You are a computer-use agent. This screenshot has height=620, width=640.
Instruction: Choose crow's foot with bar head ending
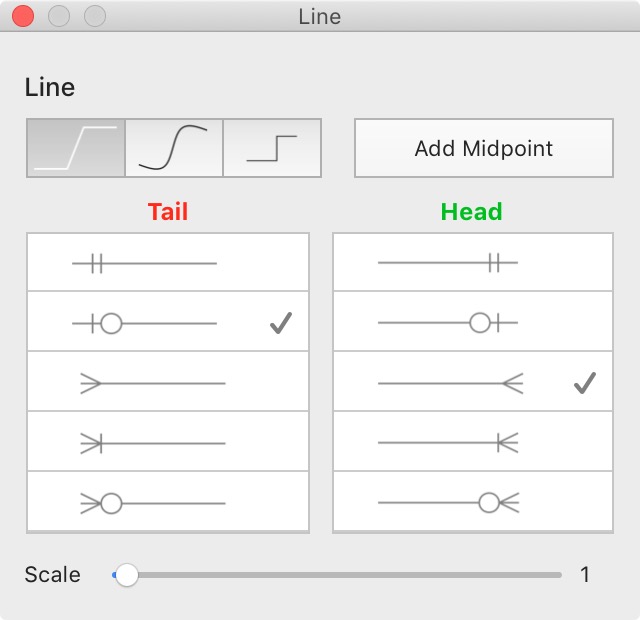(x=473, y=442)
